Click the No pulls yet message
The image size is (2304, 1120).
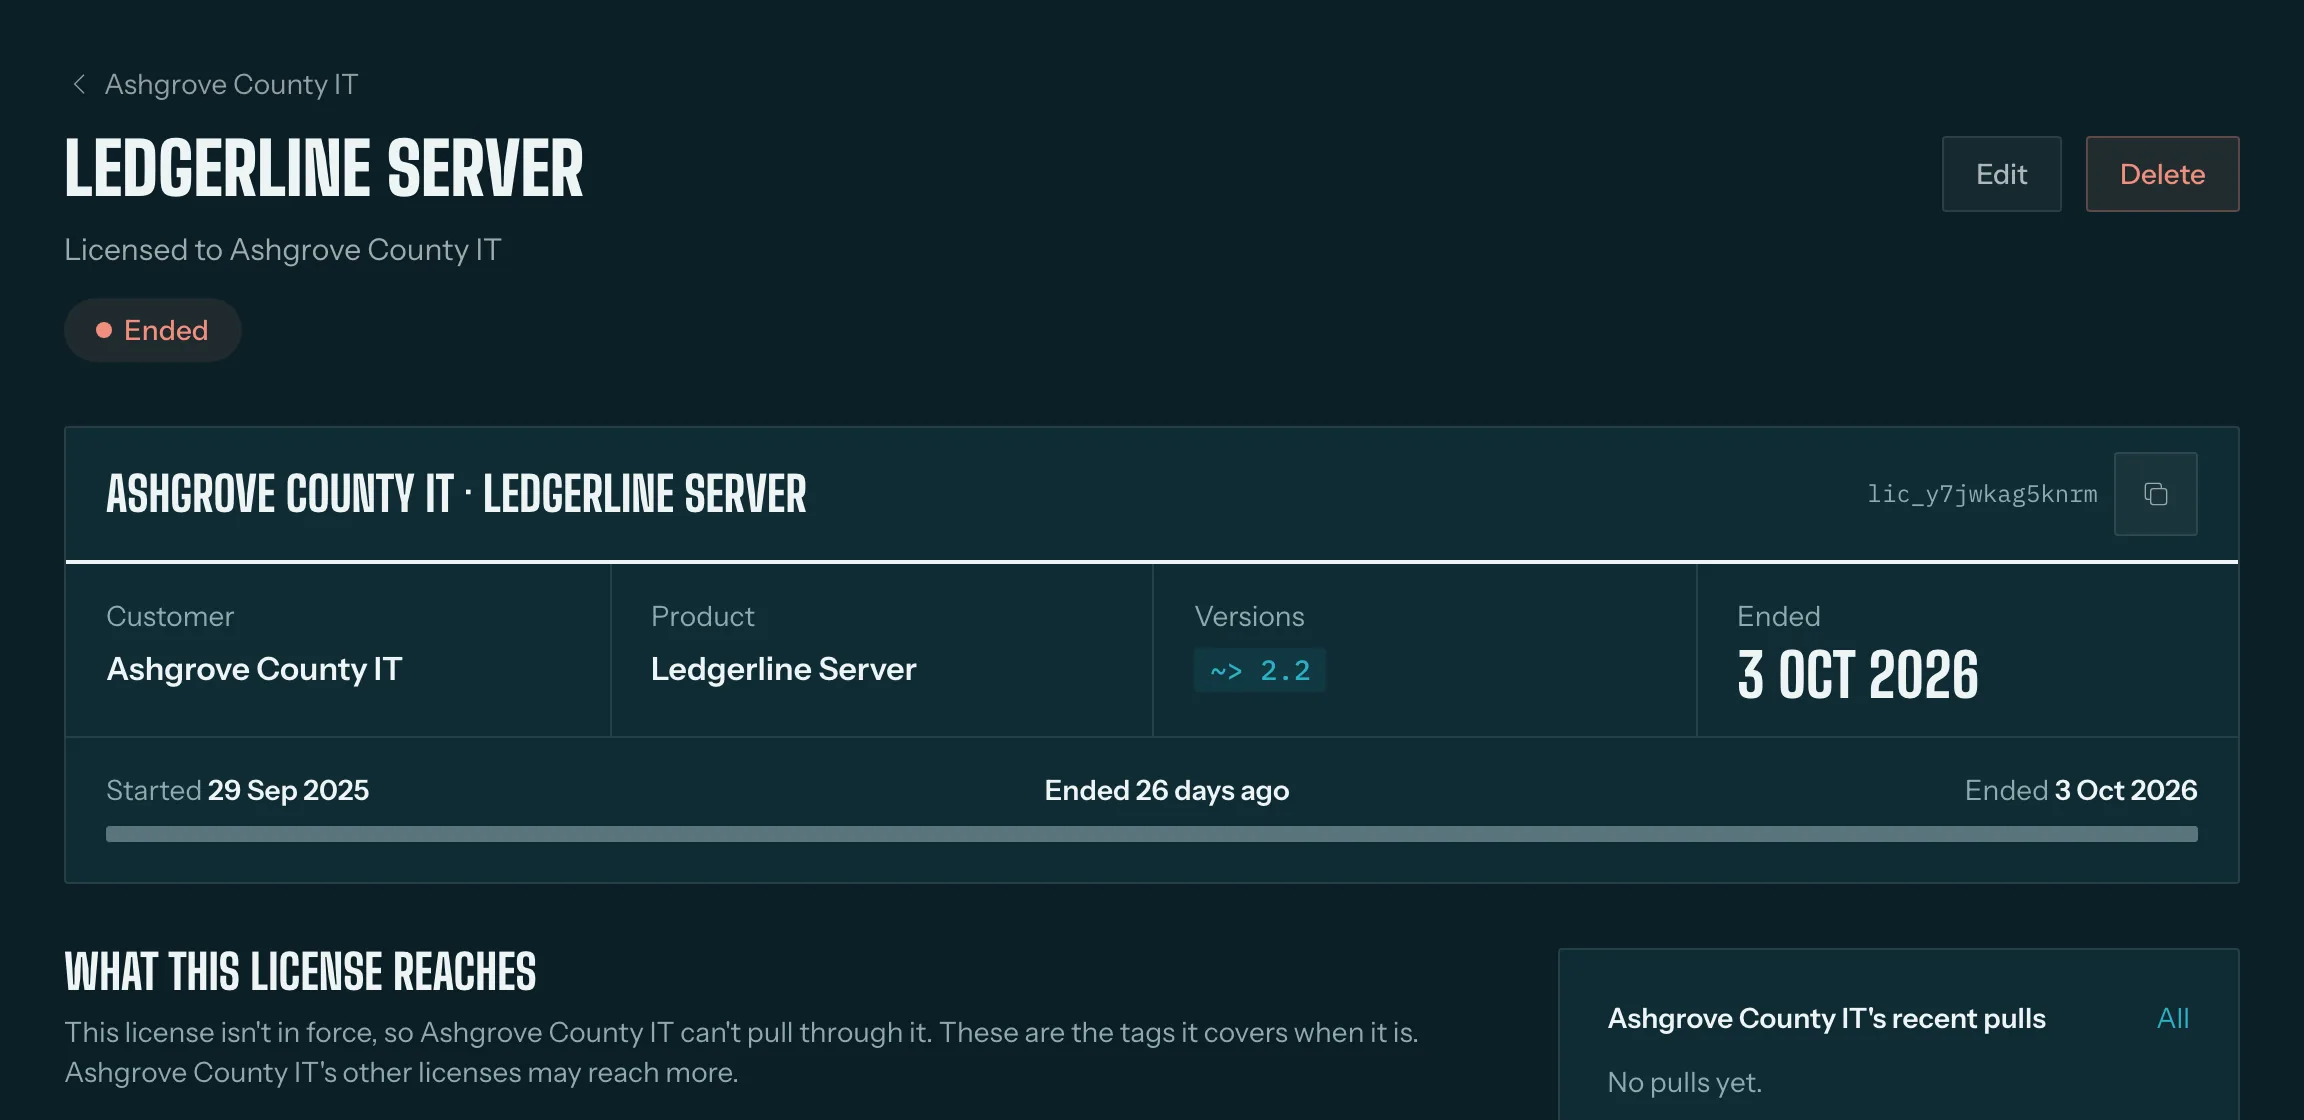1684,1082
